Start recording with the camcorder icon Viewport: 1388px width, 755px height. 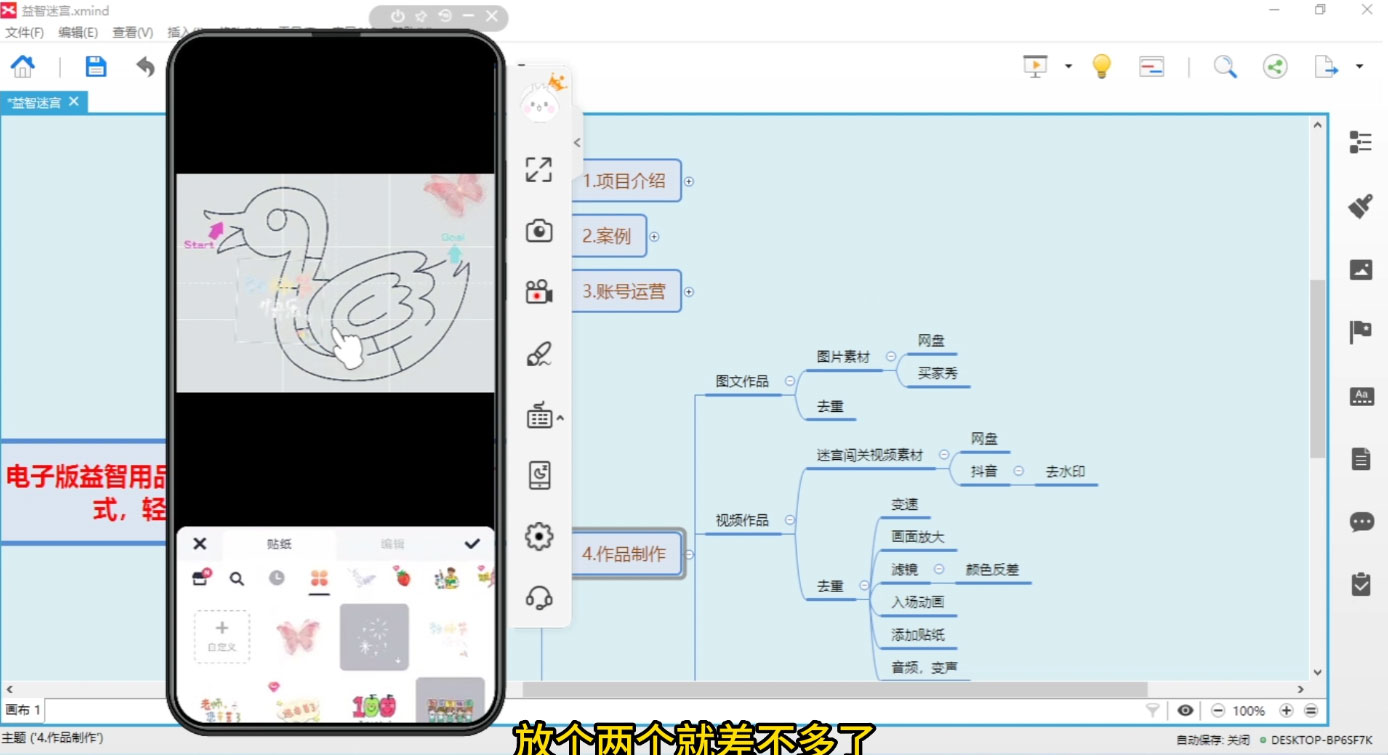(x=539, y=292)
